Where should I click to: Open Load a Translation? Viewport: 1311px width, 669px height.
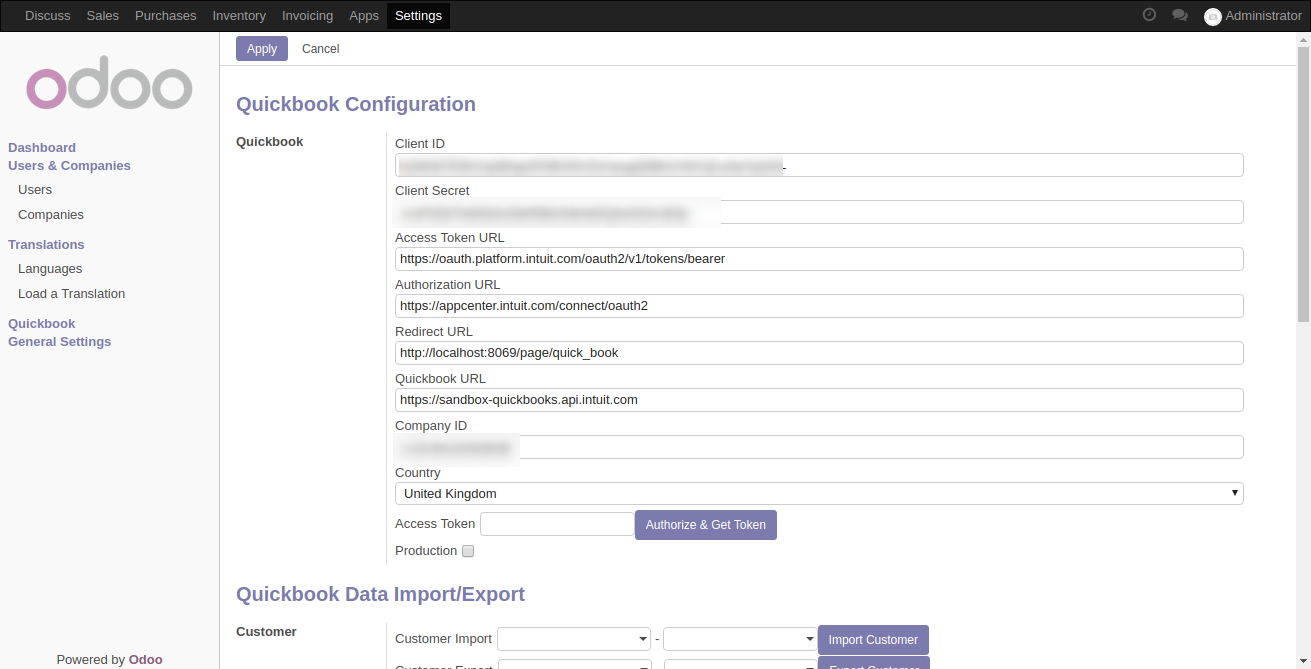coord(72,293)
